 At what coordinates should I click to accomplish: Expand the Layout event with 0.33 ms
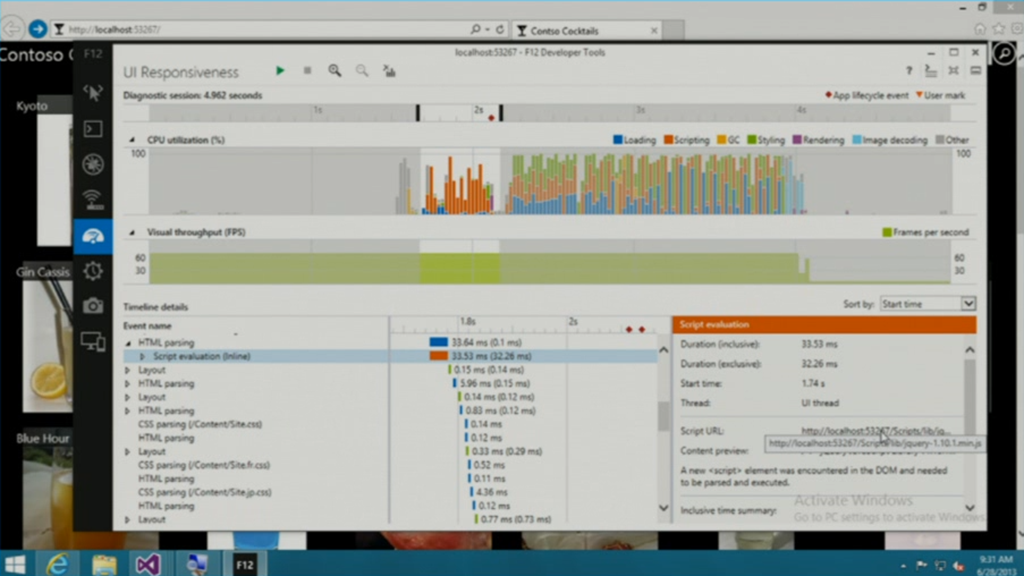128,452
